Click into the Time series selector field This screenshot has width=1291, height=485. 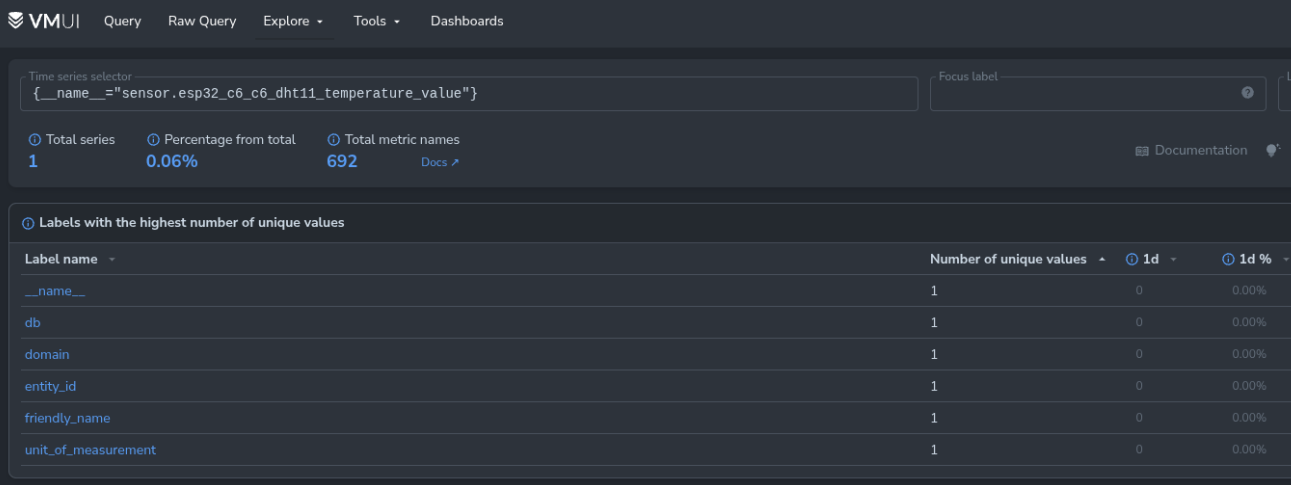click(x=468, y=93)
